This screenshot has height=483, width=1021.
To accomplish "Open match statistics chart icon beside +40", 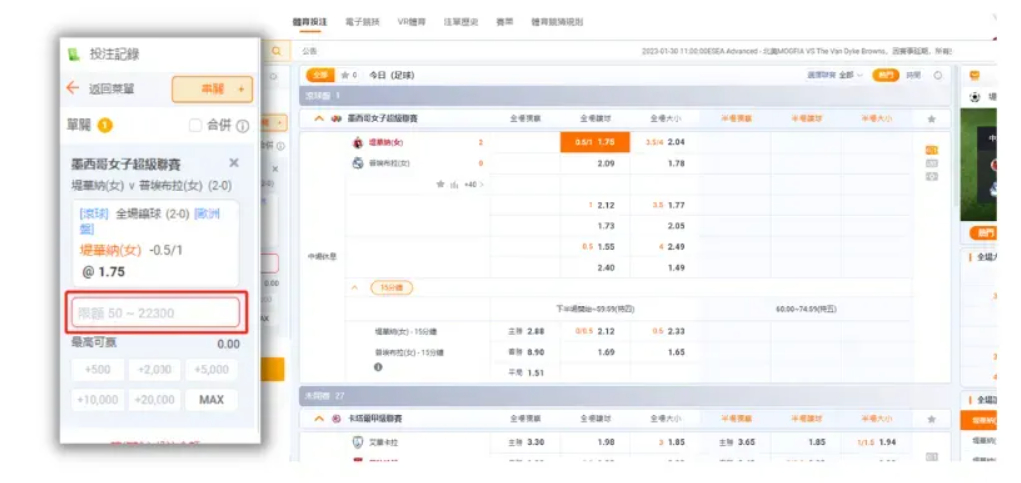I will (x=453, y=184).
